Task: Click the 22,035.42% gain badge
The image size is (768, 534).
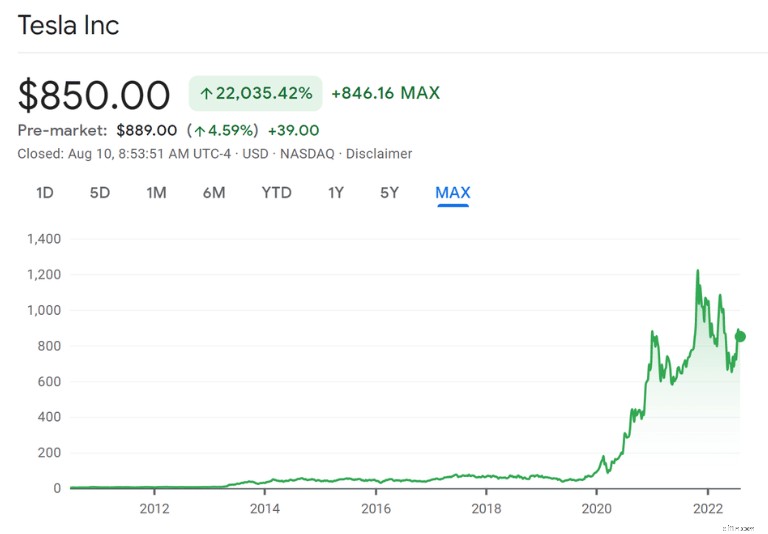Action: click(x=256, y=93)
